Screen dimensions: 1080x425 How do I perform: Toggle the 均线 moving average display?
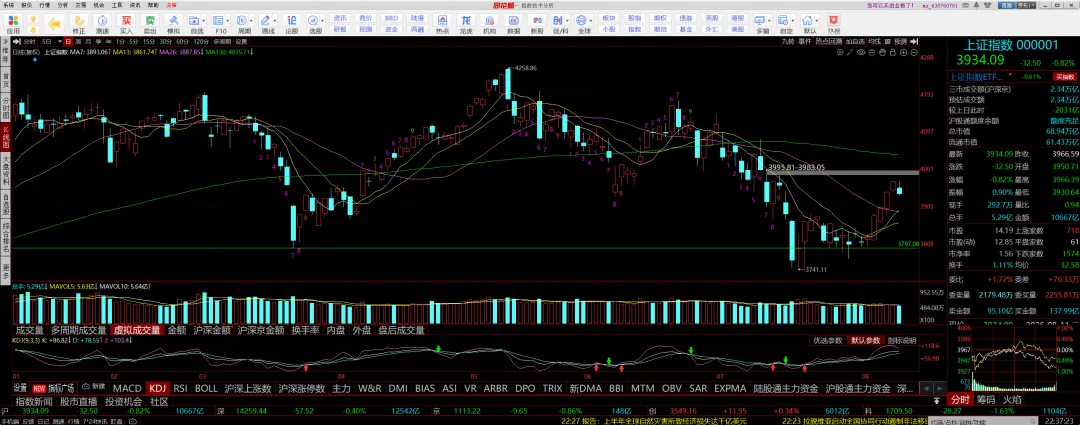[x=874, y=41]
